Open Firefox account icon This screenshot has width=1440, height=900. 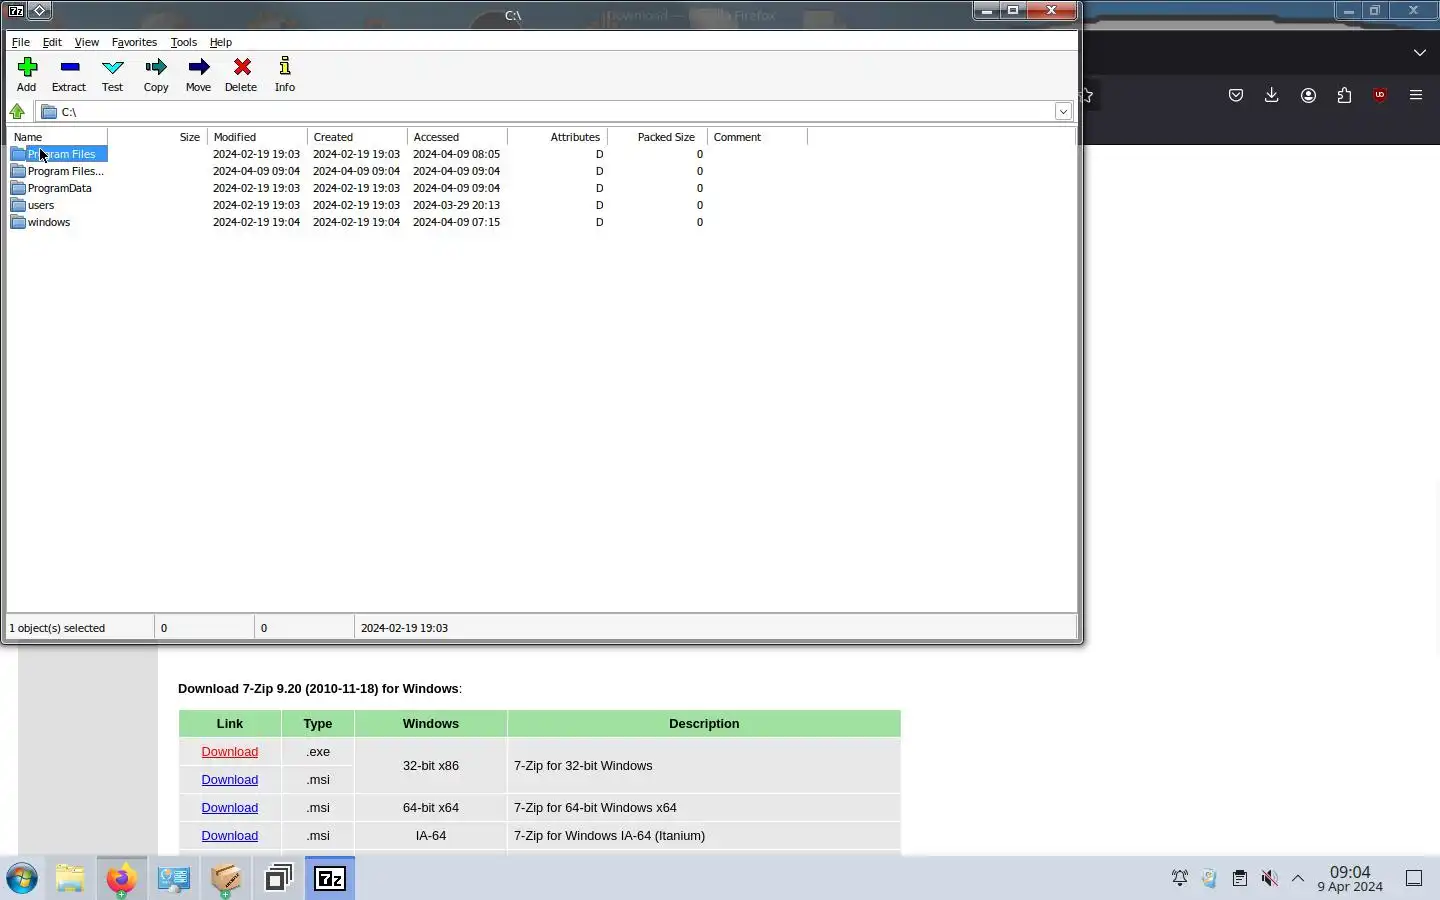[x=1308, y=95]
